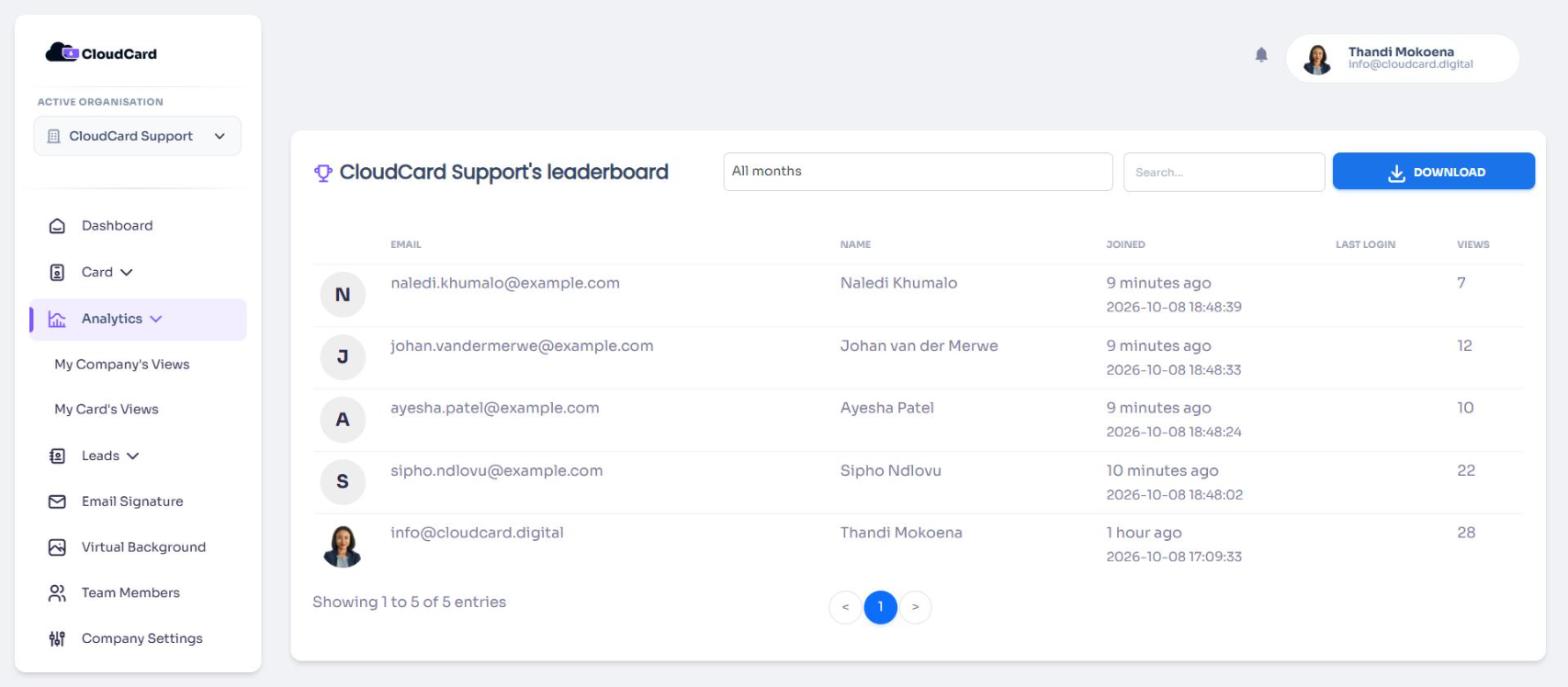Image resolution: width=1568 pixels, height=687 pixels.
Task: Click Johan van der Merwe's J avatar
Action: (342, 357)
